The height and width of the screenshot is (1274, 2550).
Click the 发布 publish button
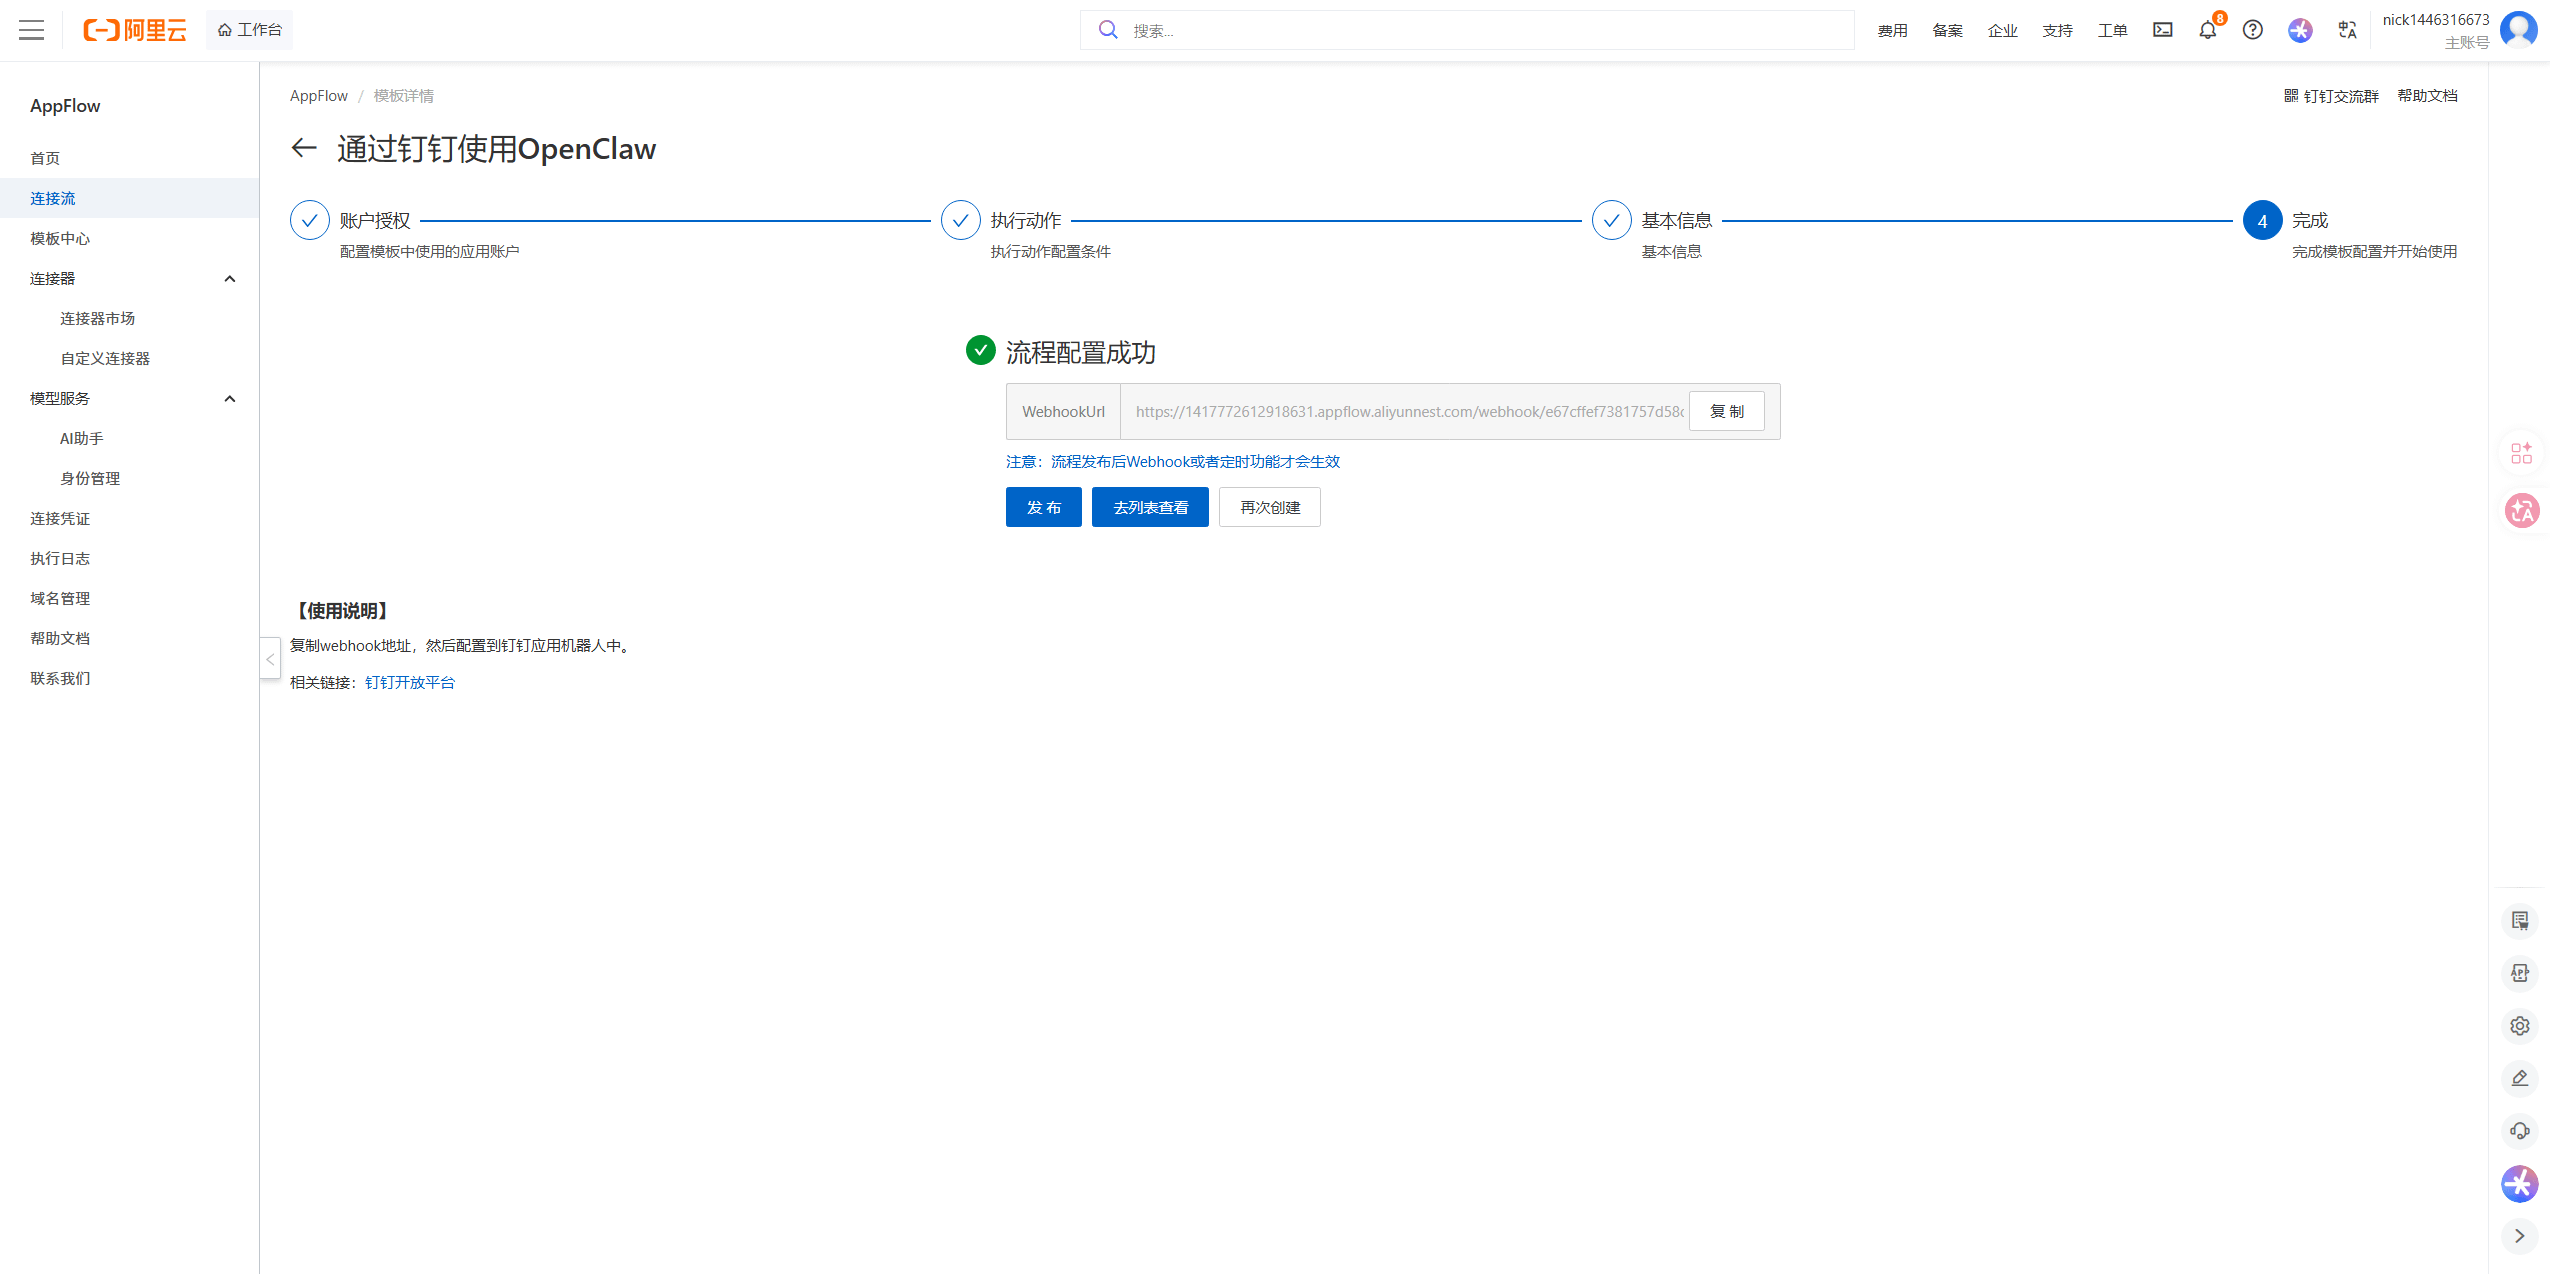(1043, 507)
